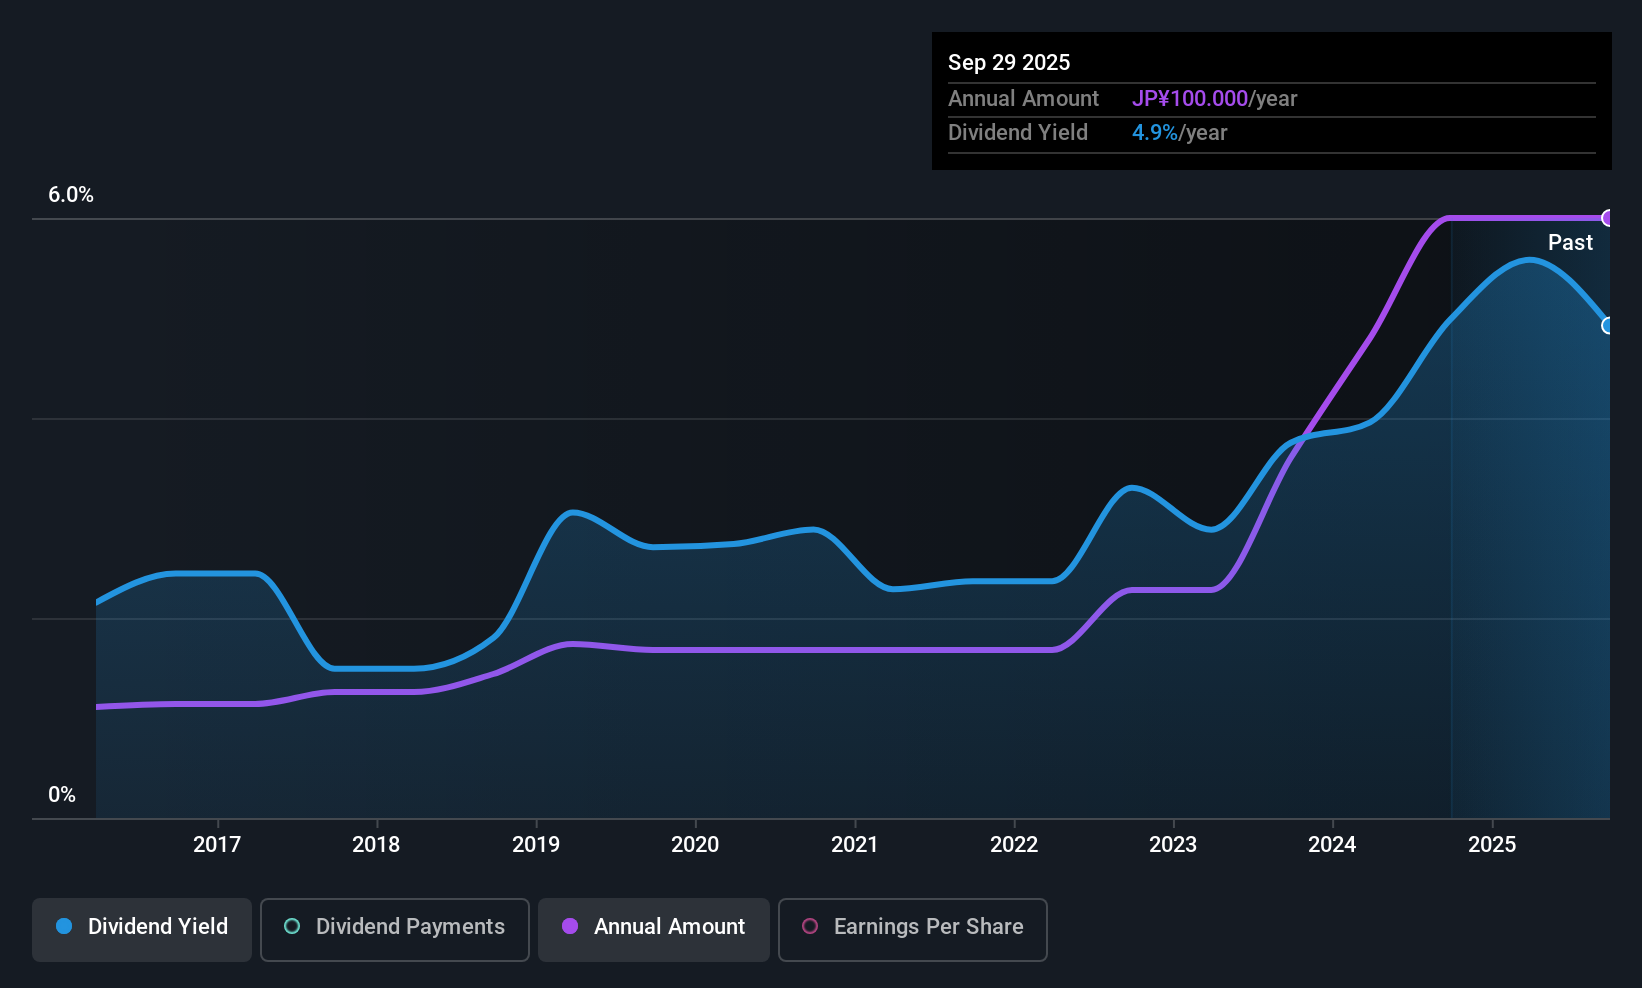
Task: Select the purple endpoint marker on chart
Action: pos(1608,217)
